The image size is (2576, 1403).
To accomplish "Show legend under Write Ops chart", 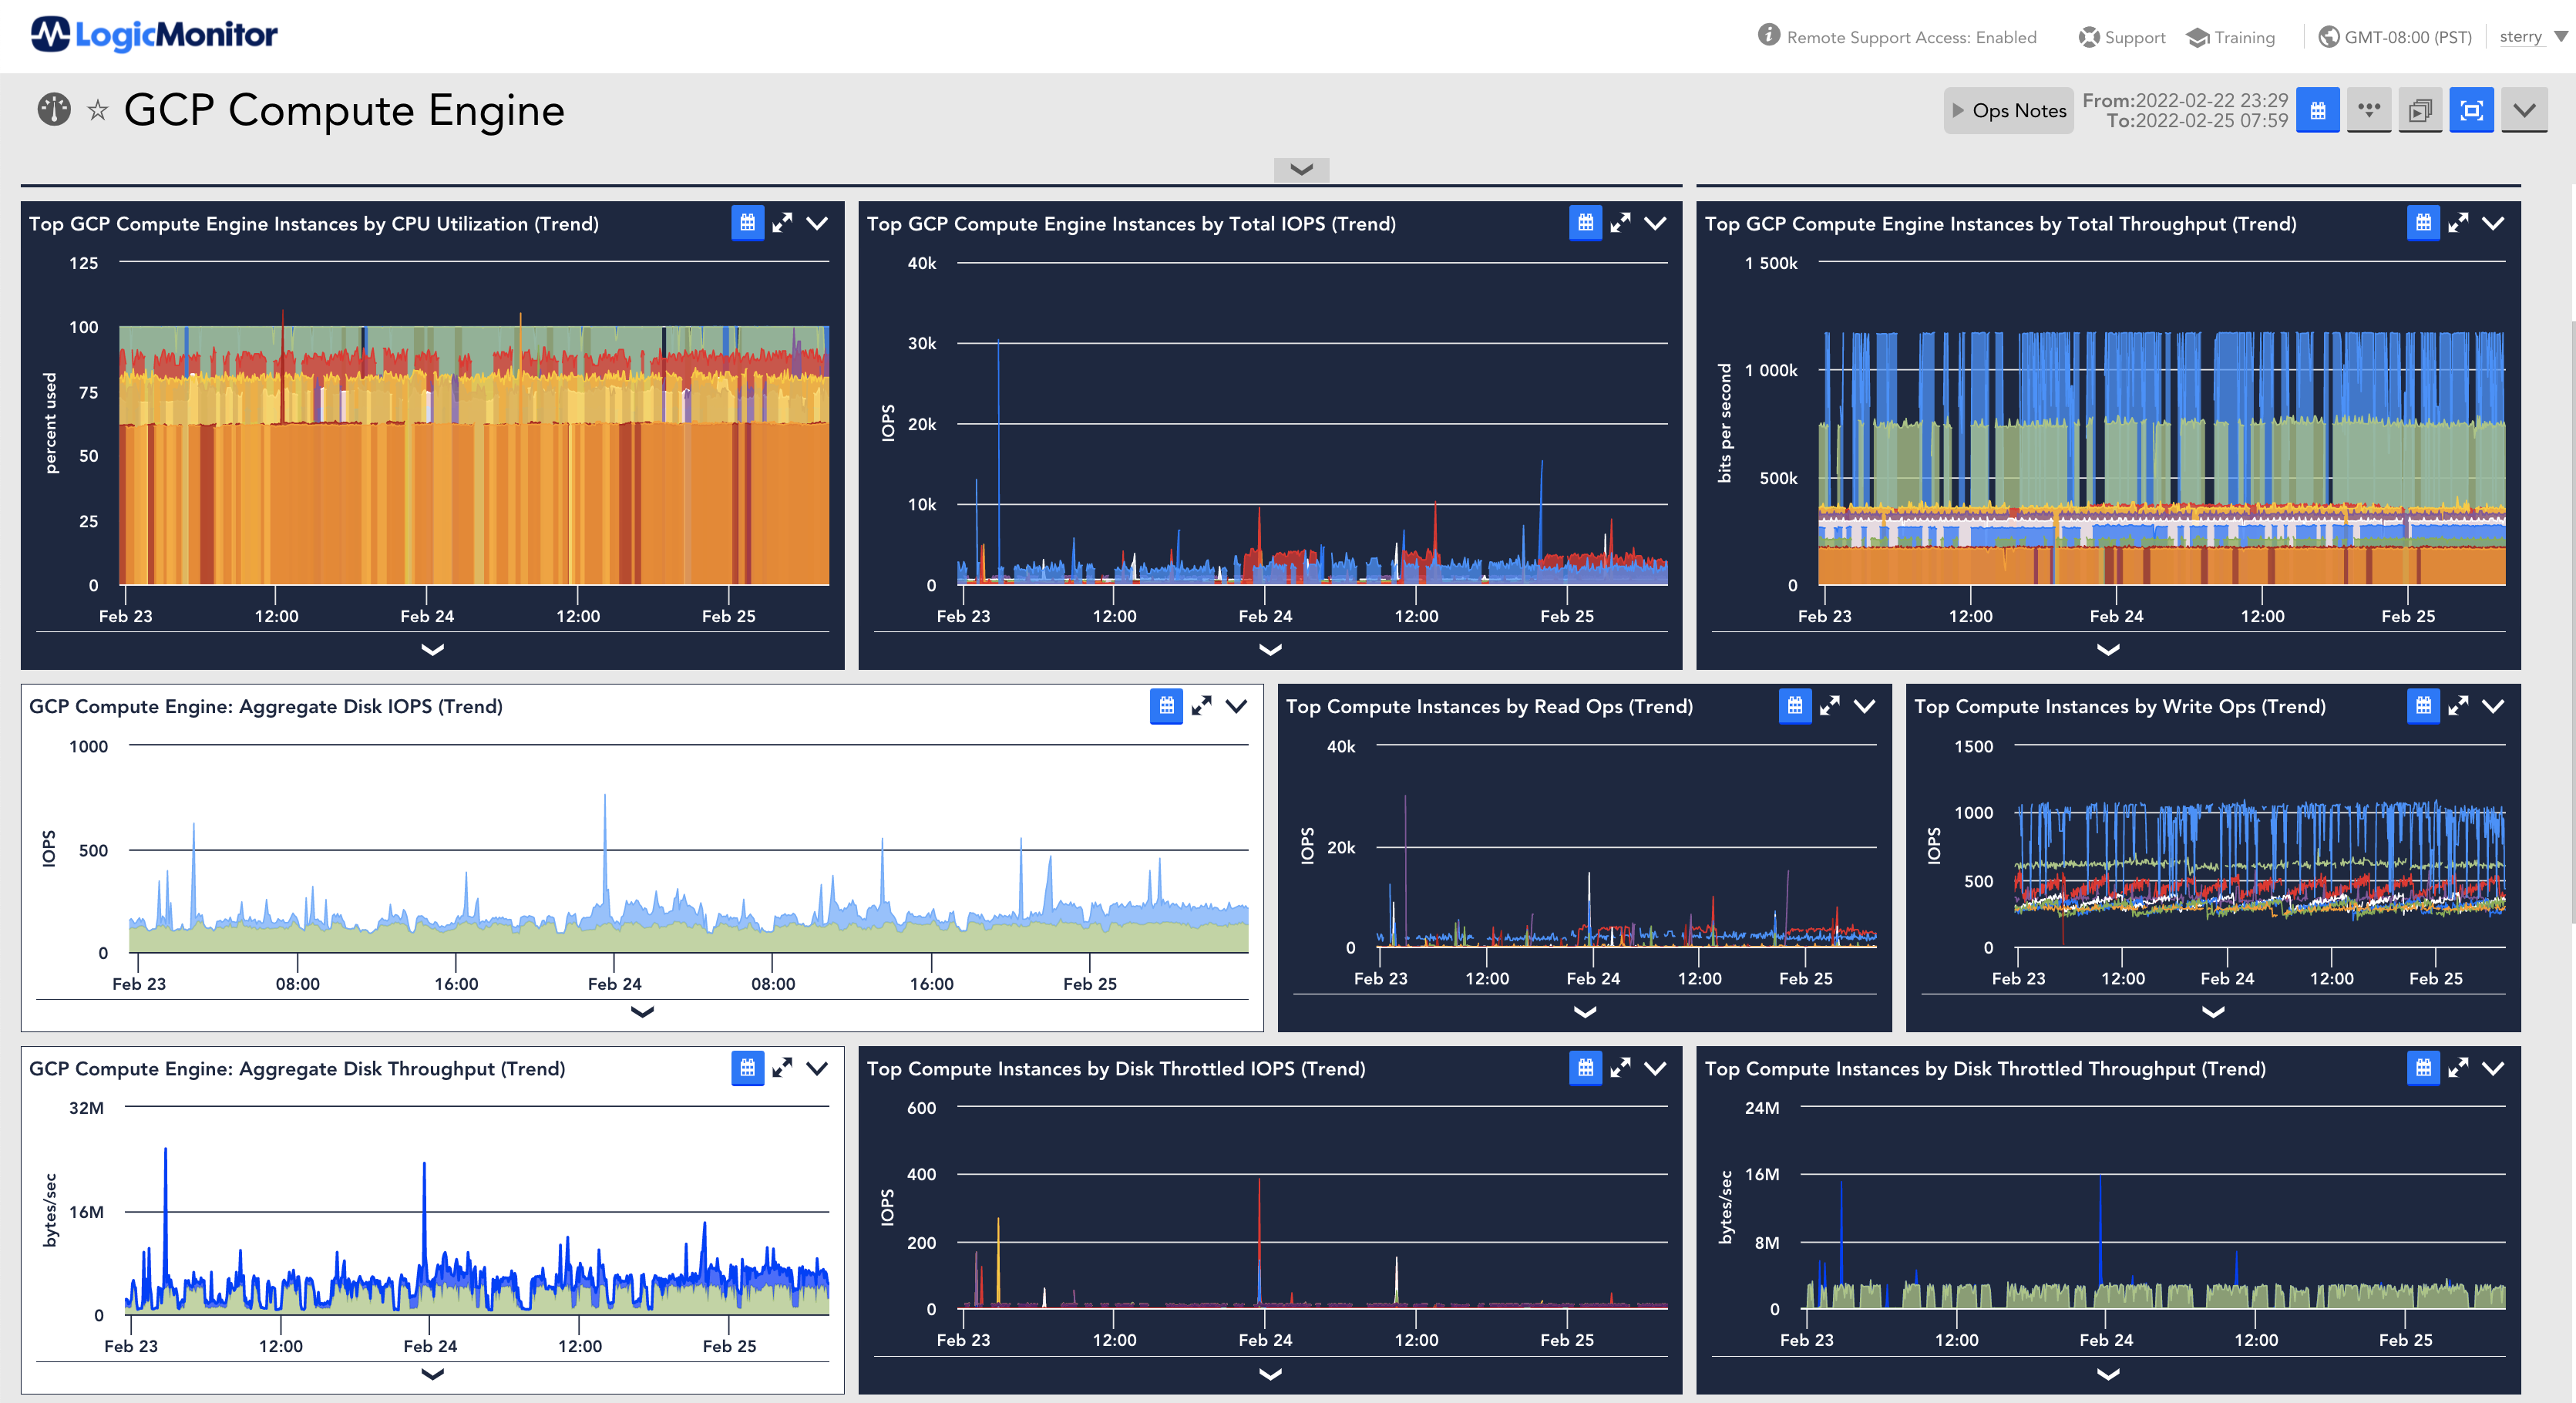I will 2213,1012.
